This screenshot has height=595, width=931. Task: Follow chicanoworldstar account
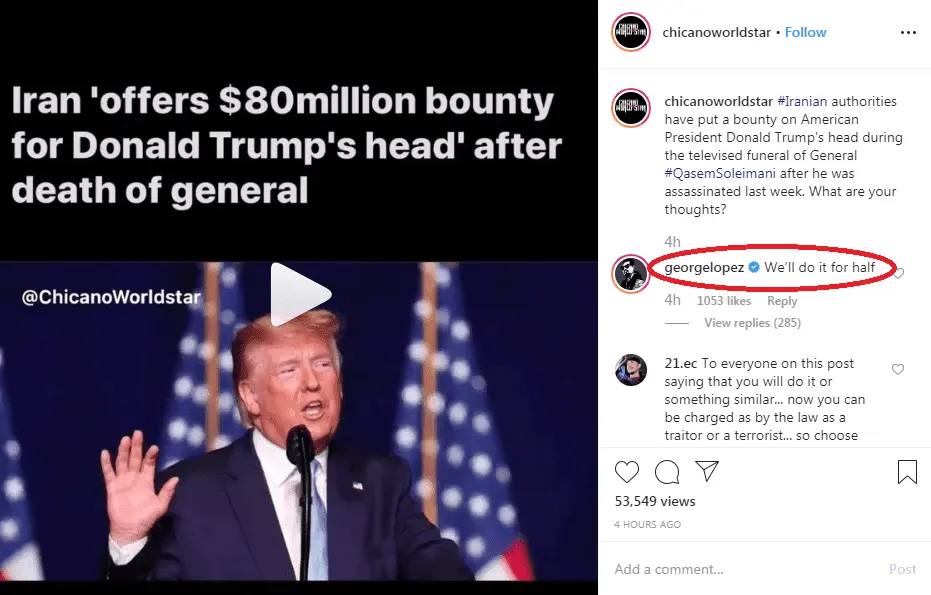[805, 33]
